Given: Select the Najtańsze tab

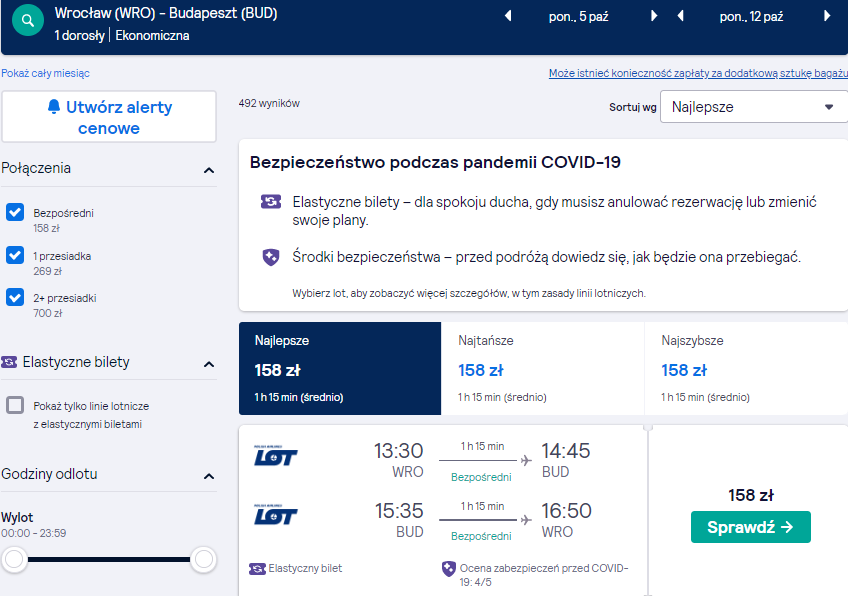Looking at the screenshot, I should (542, 369).
